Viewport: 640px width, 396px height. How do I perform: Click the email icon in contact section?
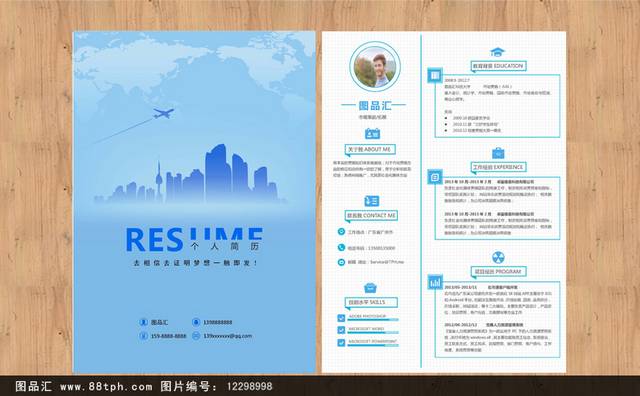341,262
